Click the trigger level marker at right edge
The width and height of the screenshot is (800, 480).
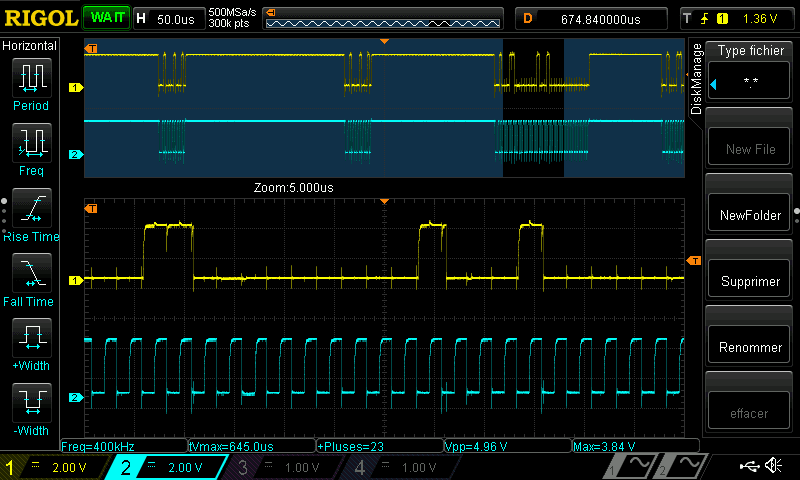point(694,261)
